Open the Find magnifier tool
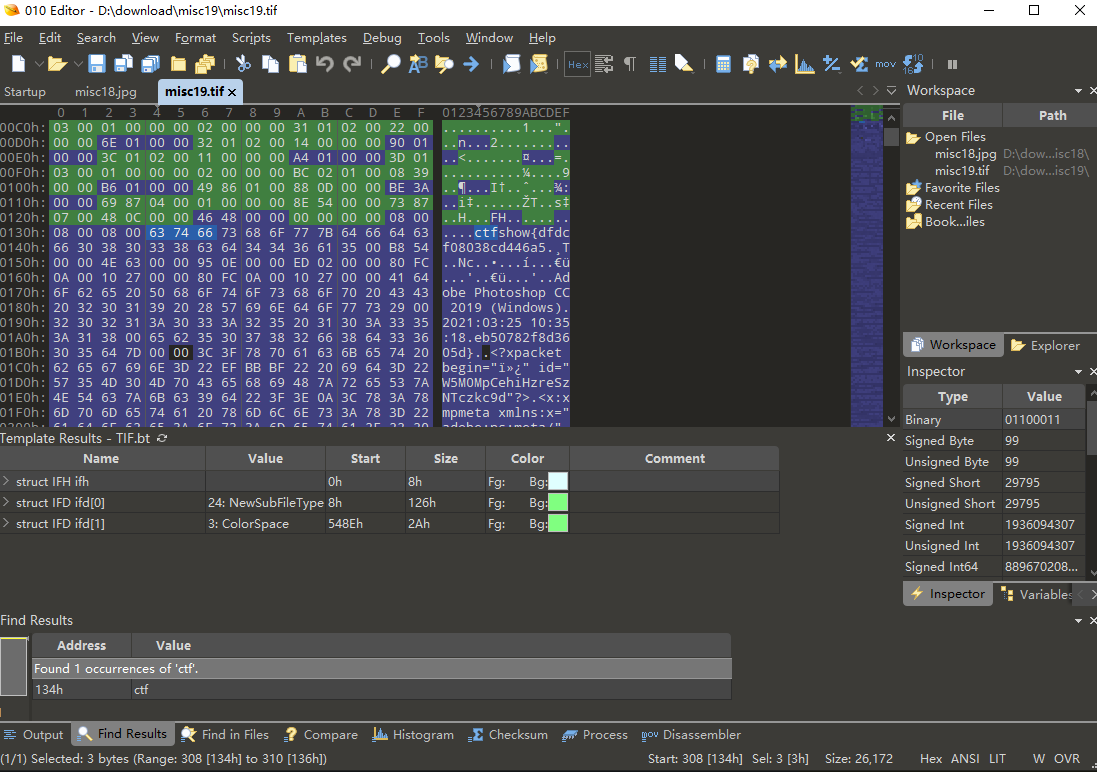This screenshot has height=772, width=1097. coord(390,64)
